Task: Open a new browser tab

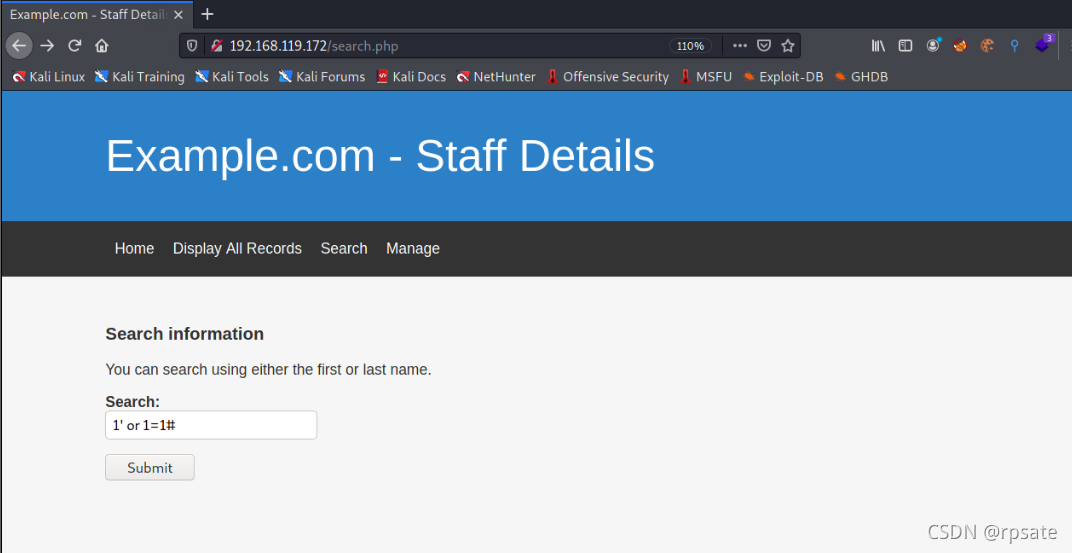Action: 207,14
